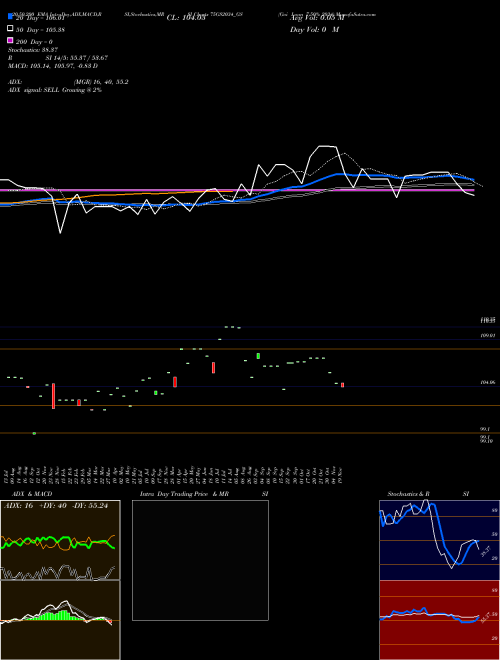This screenshot has width=500, height=660.
Task: Click the 104.96 price axis label
Action: point(487,383)
